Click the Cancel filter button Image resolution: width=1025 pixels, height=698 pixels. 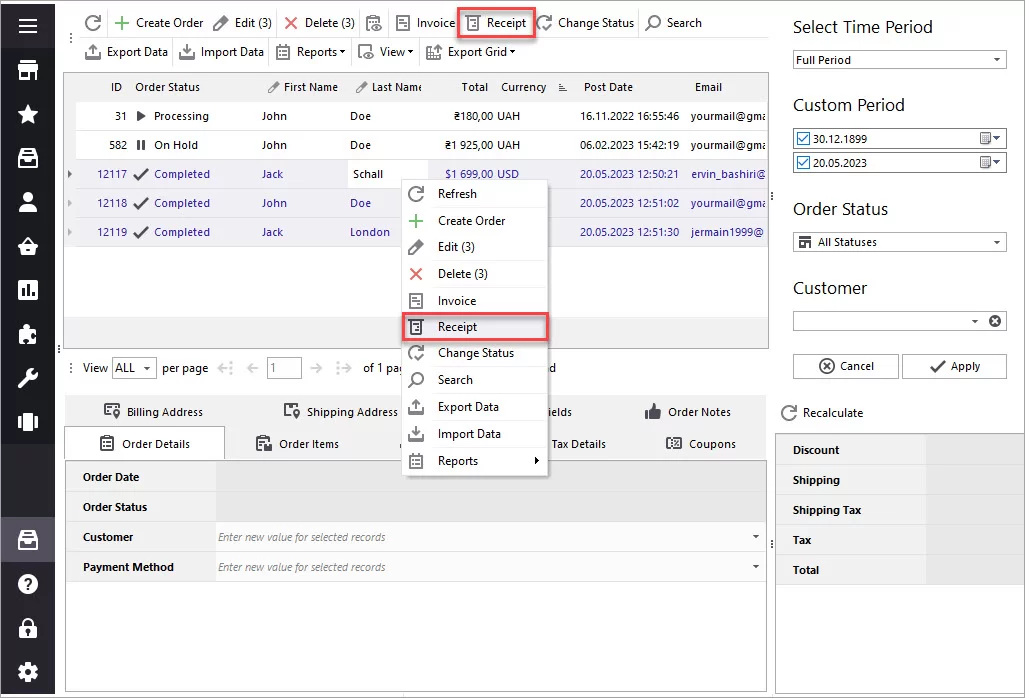click(x=845, y=366)
